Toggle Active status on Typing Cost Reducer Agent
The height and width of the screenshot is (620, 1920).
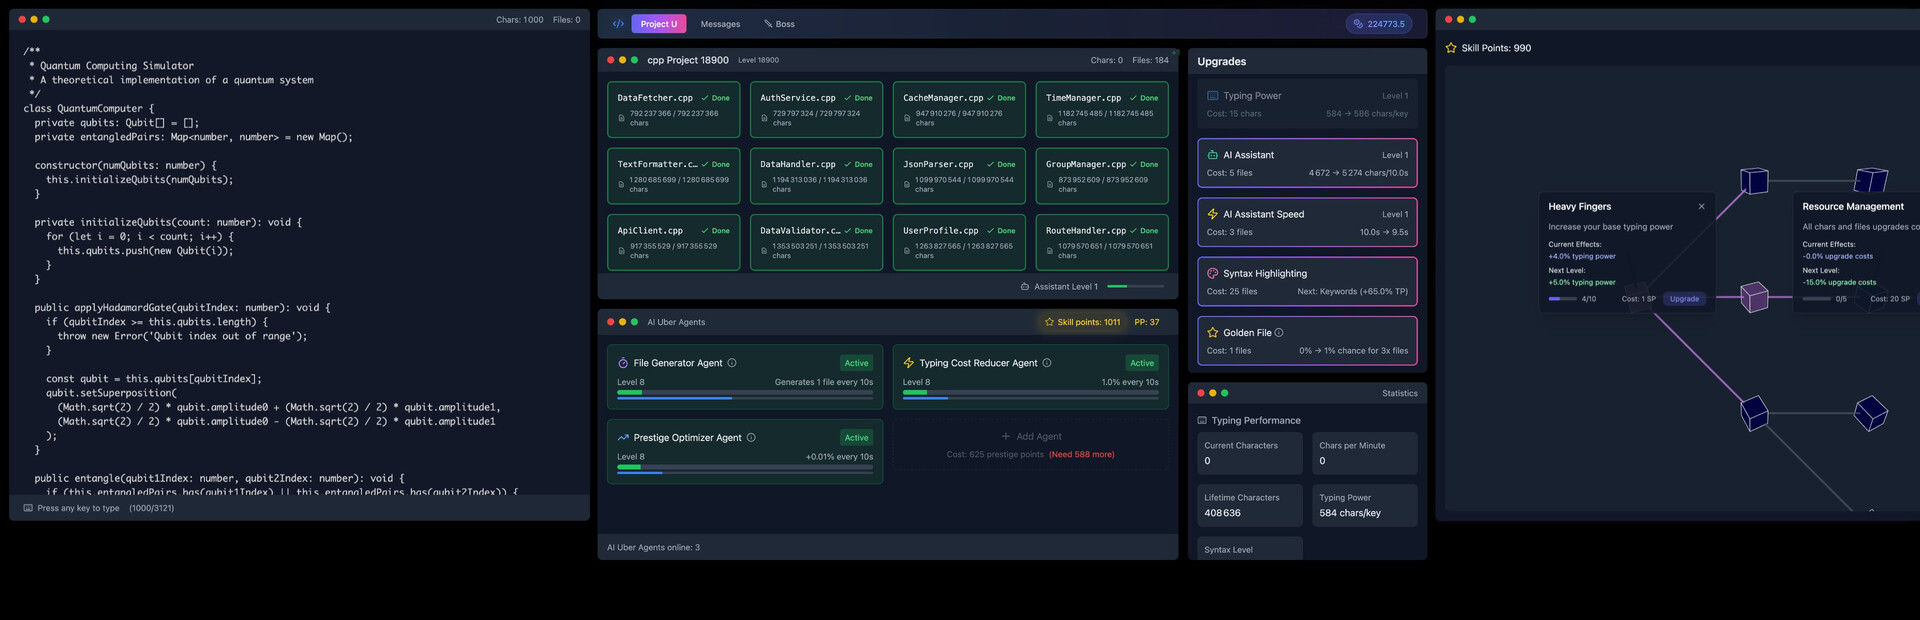[x=1142, y=363]
